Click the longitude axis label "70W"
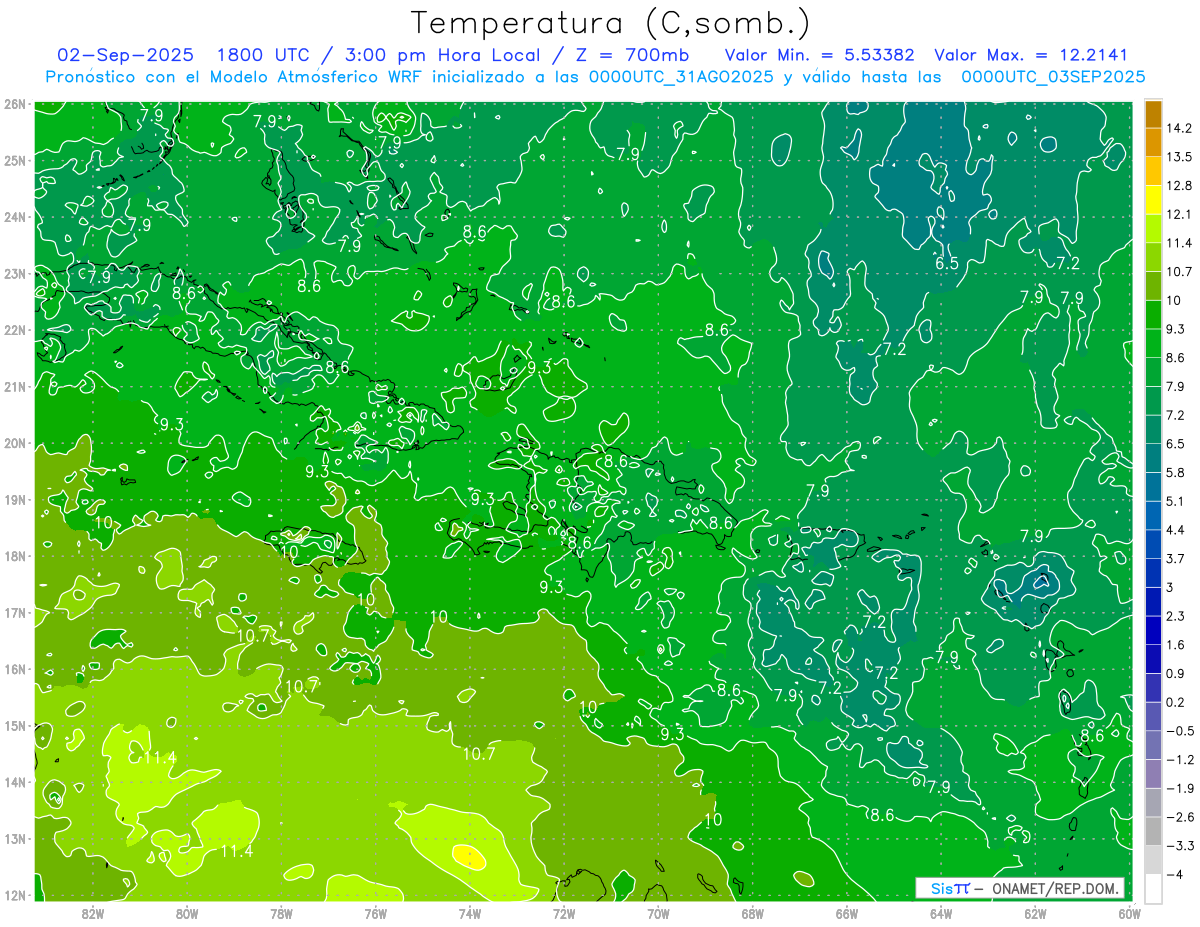Image resolution: width=1200 pixels, height=927 pixels. 658,913
